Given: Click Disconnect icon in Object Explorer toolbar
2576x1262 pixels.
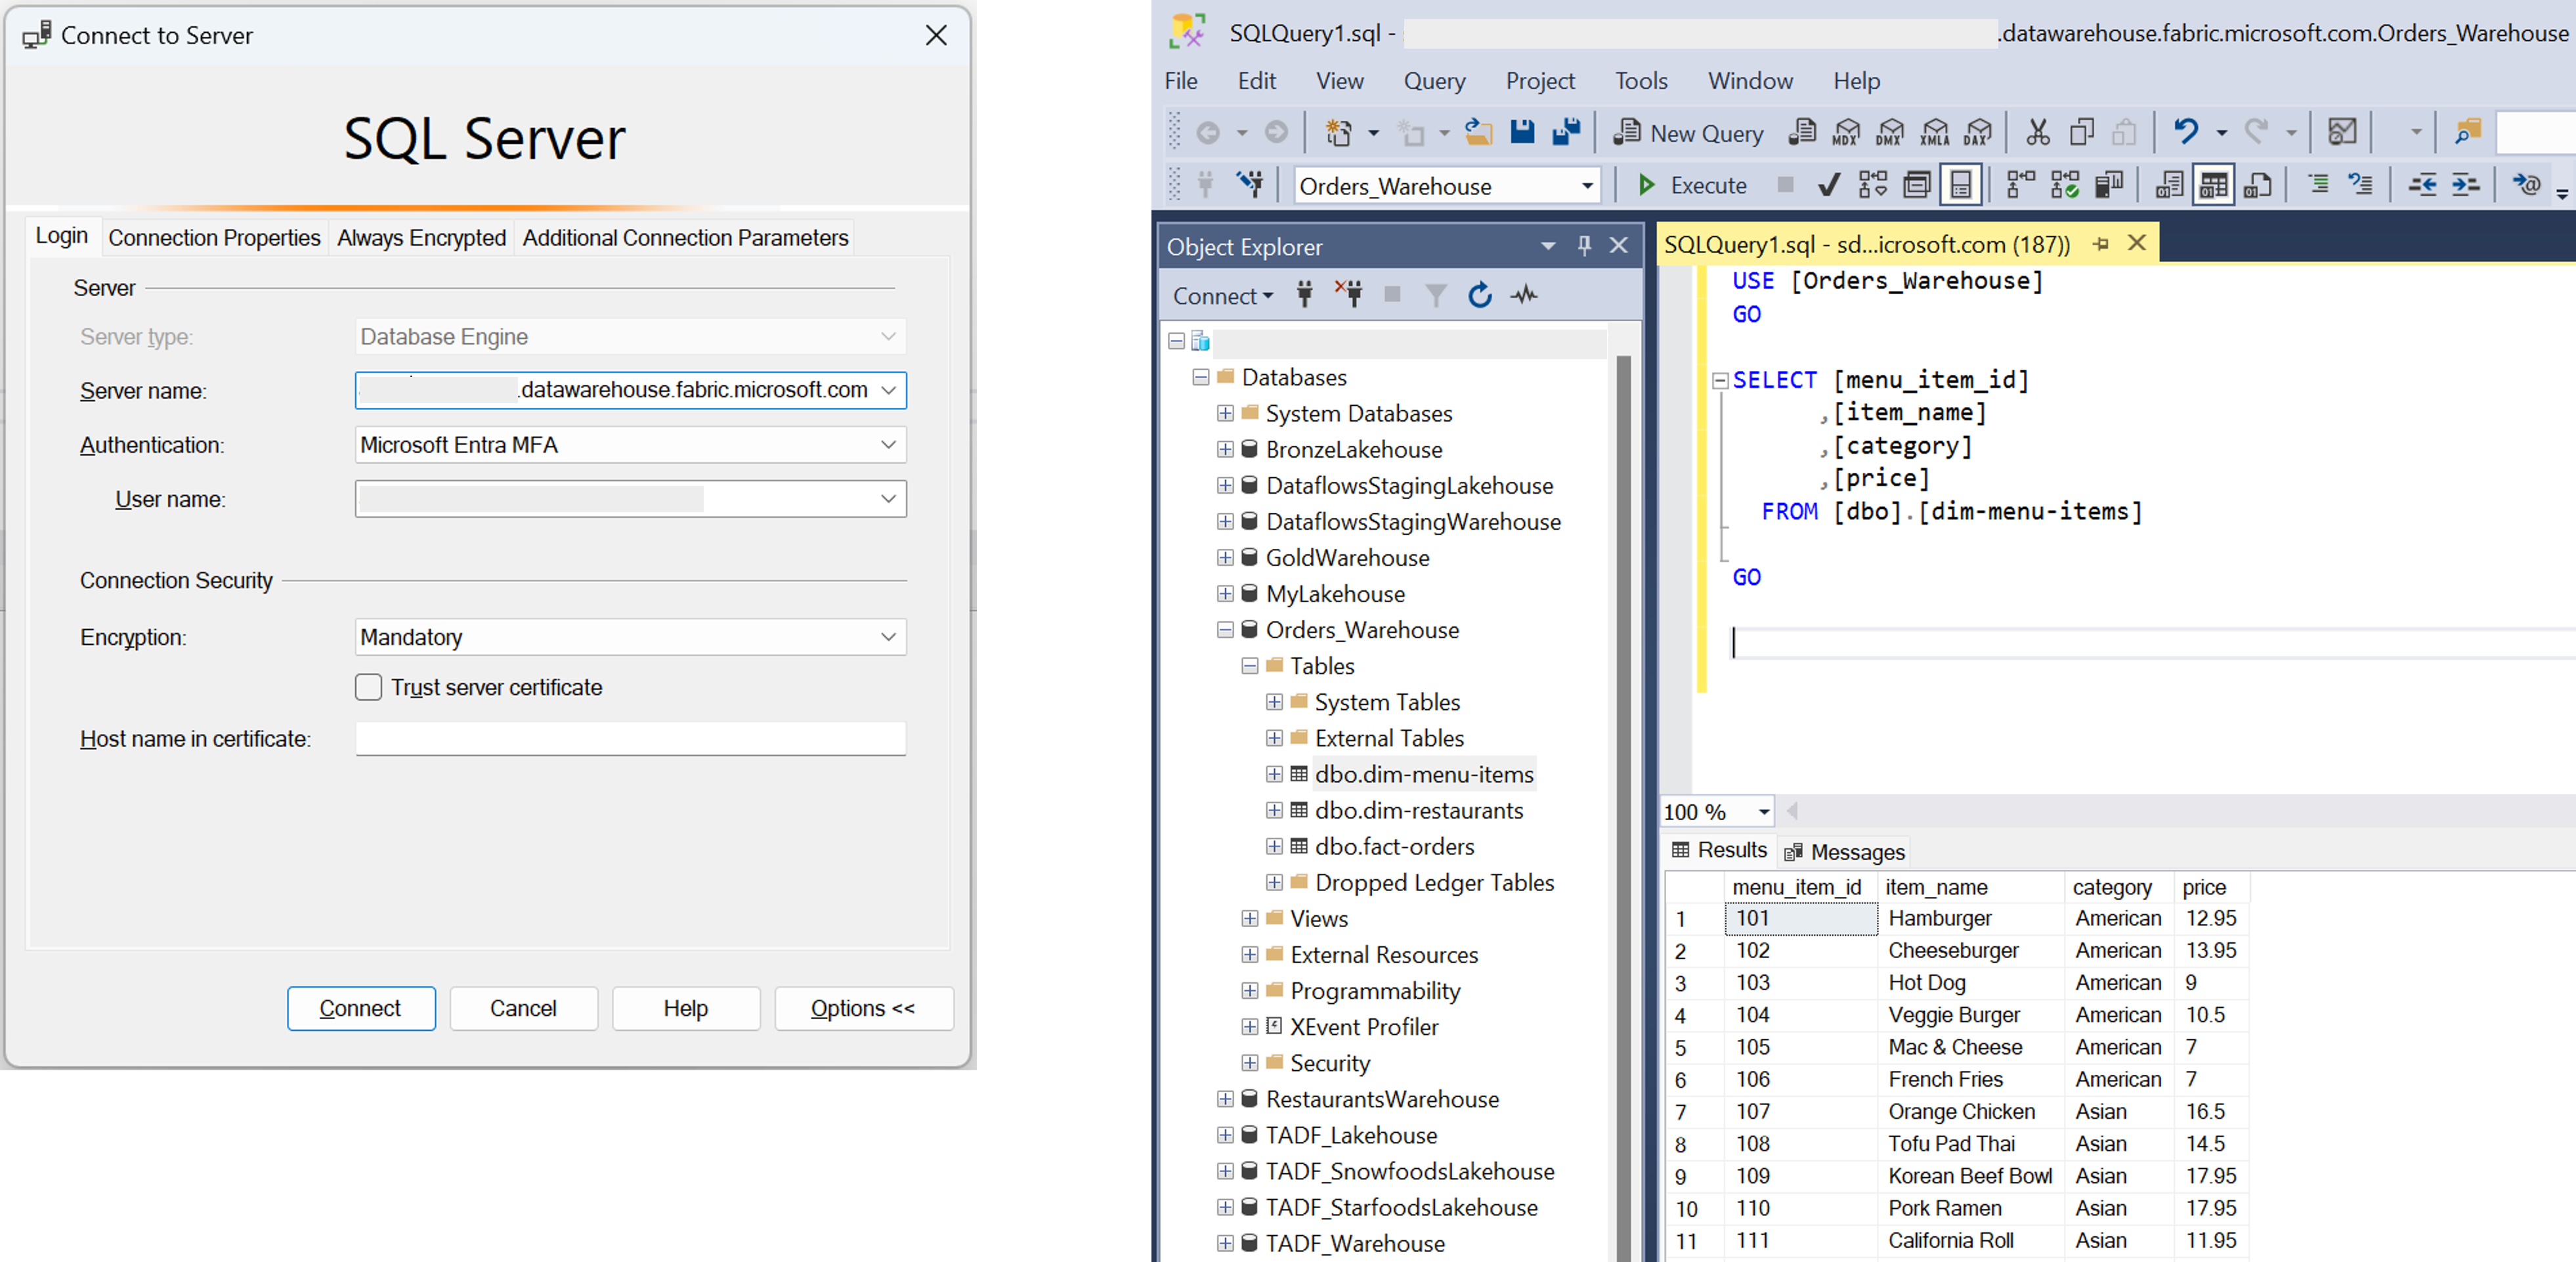Looking at the screenshot, I should point(1348,294).
